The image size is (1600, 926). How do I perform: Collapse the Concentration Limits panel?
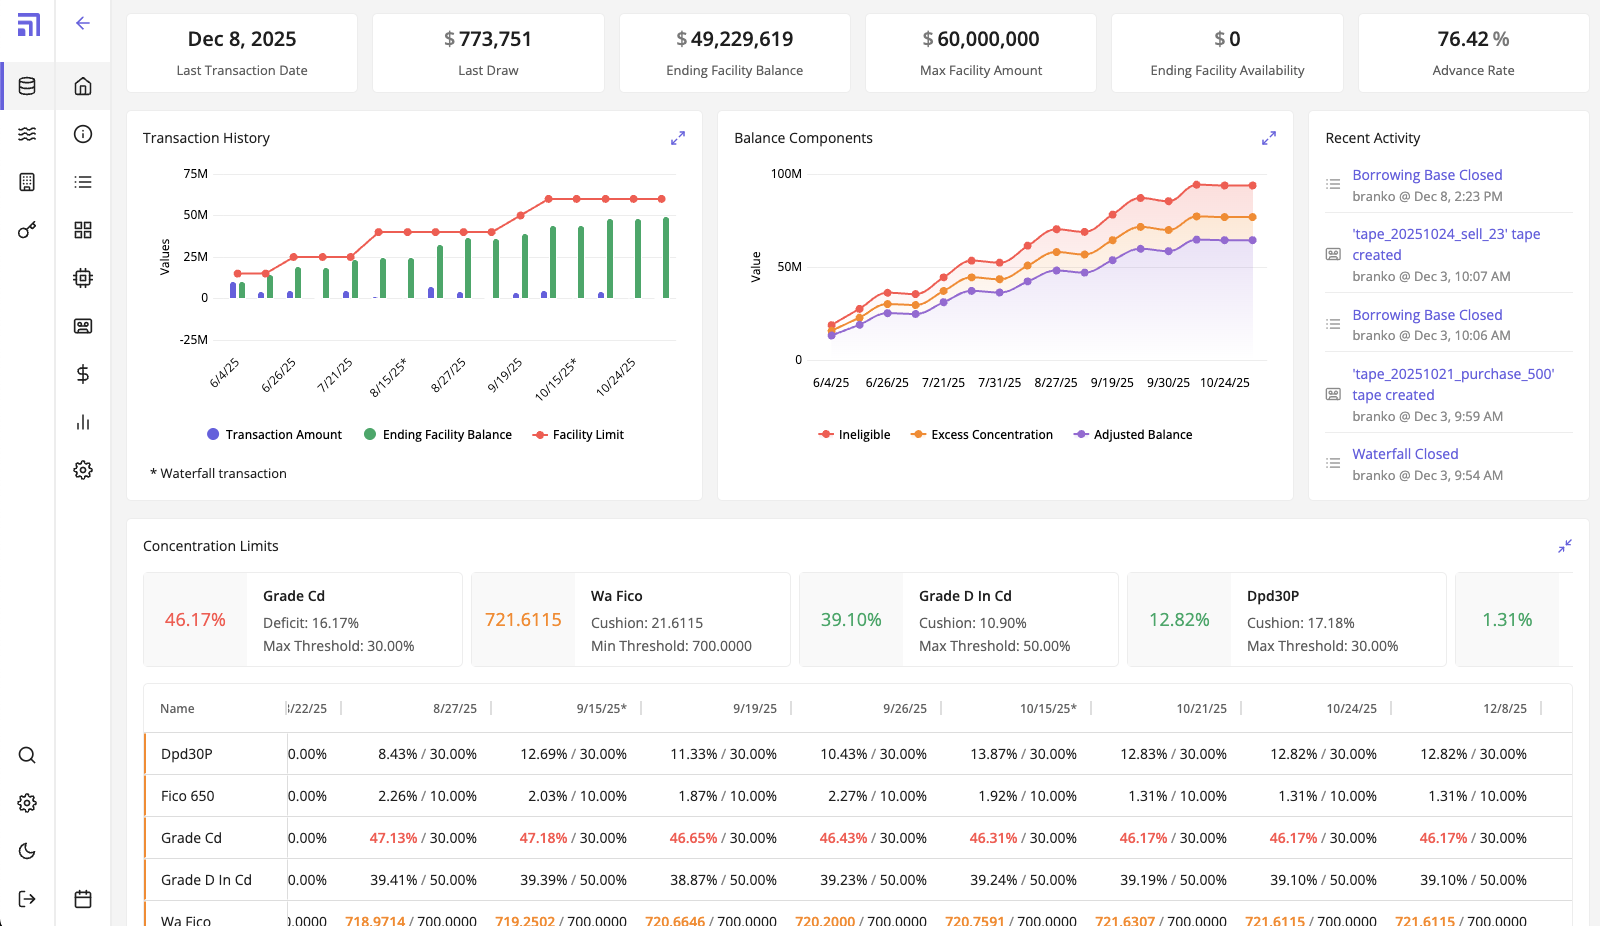(1565, 546)
